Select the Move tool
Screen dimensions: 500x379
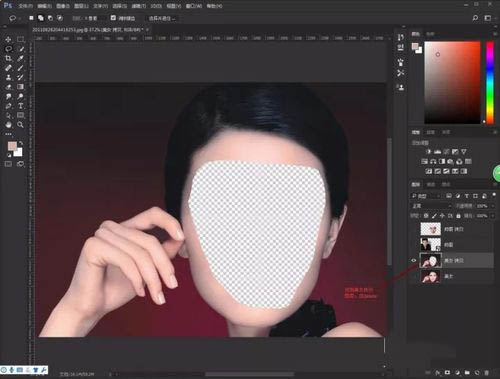point(8,39)
